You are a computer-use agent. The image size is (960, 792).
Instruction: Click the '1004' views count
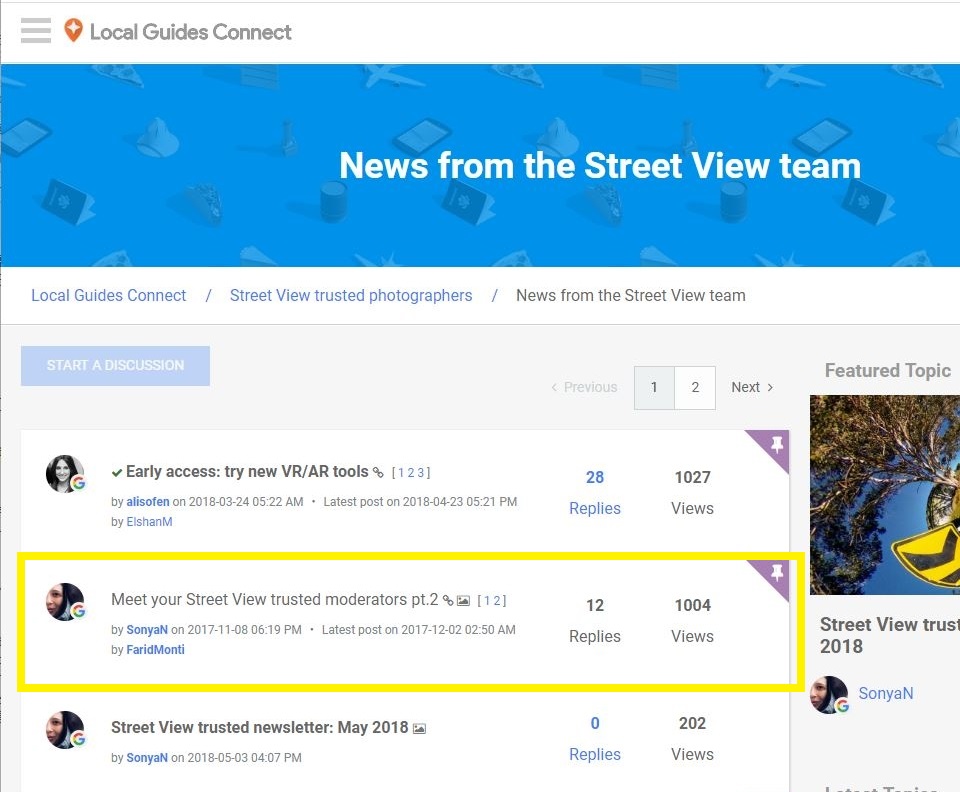tap(692, 605)
